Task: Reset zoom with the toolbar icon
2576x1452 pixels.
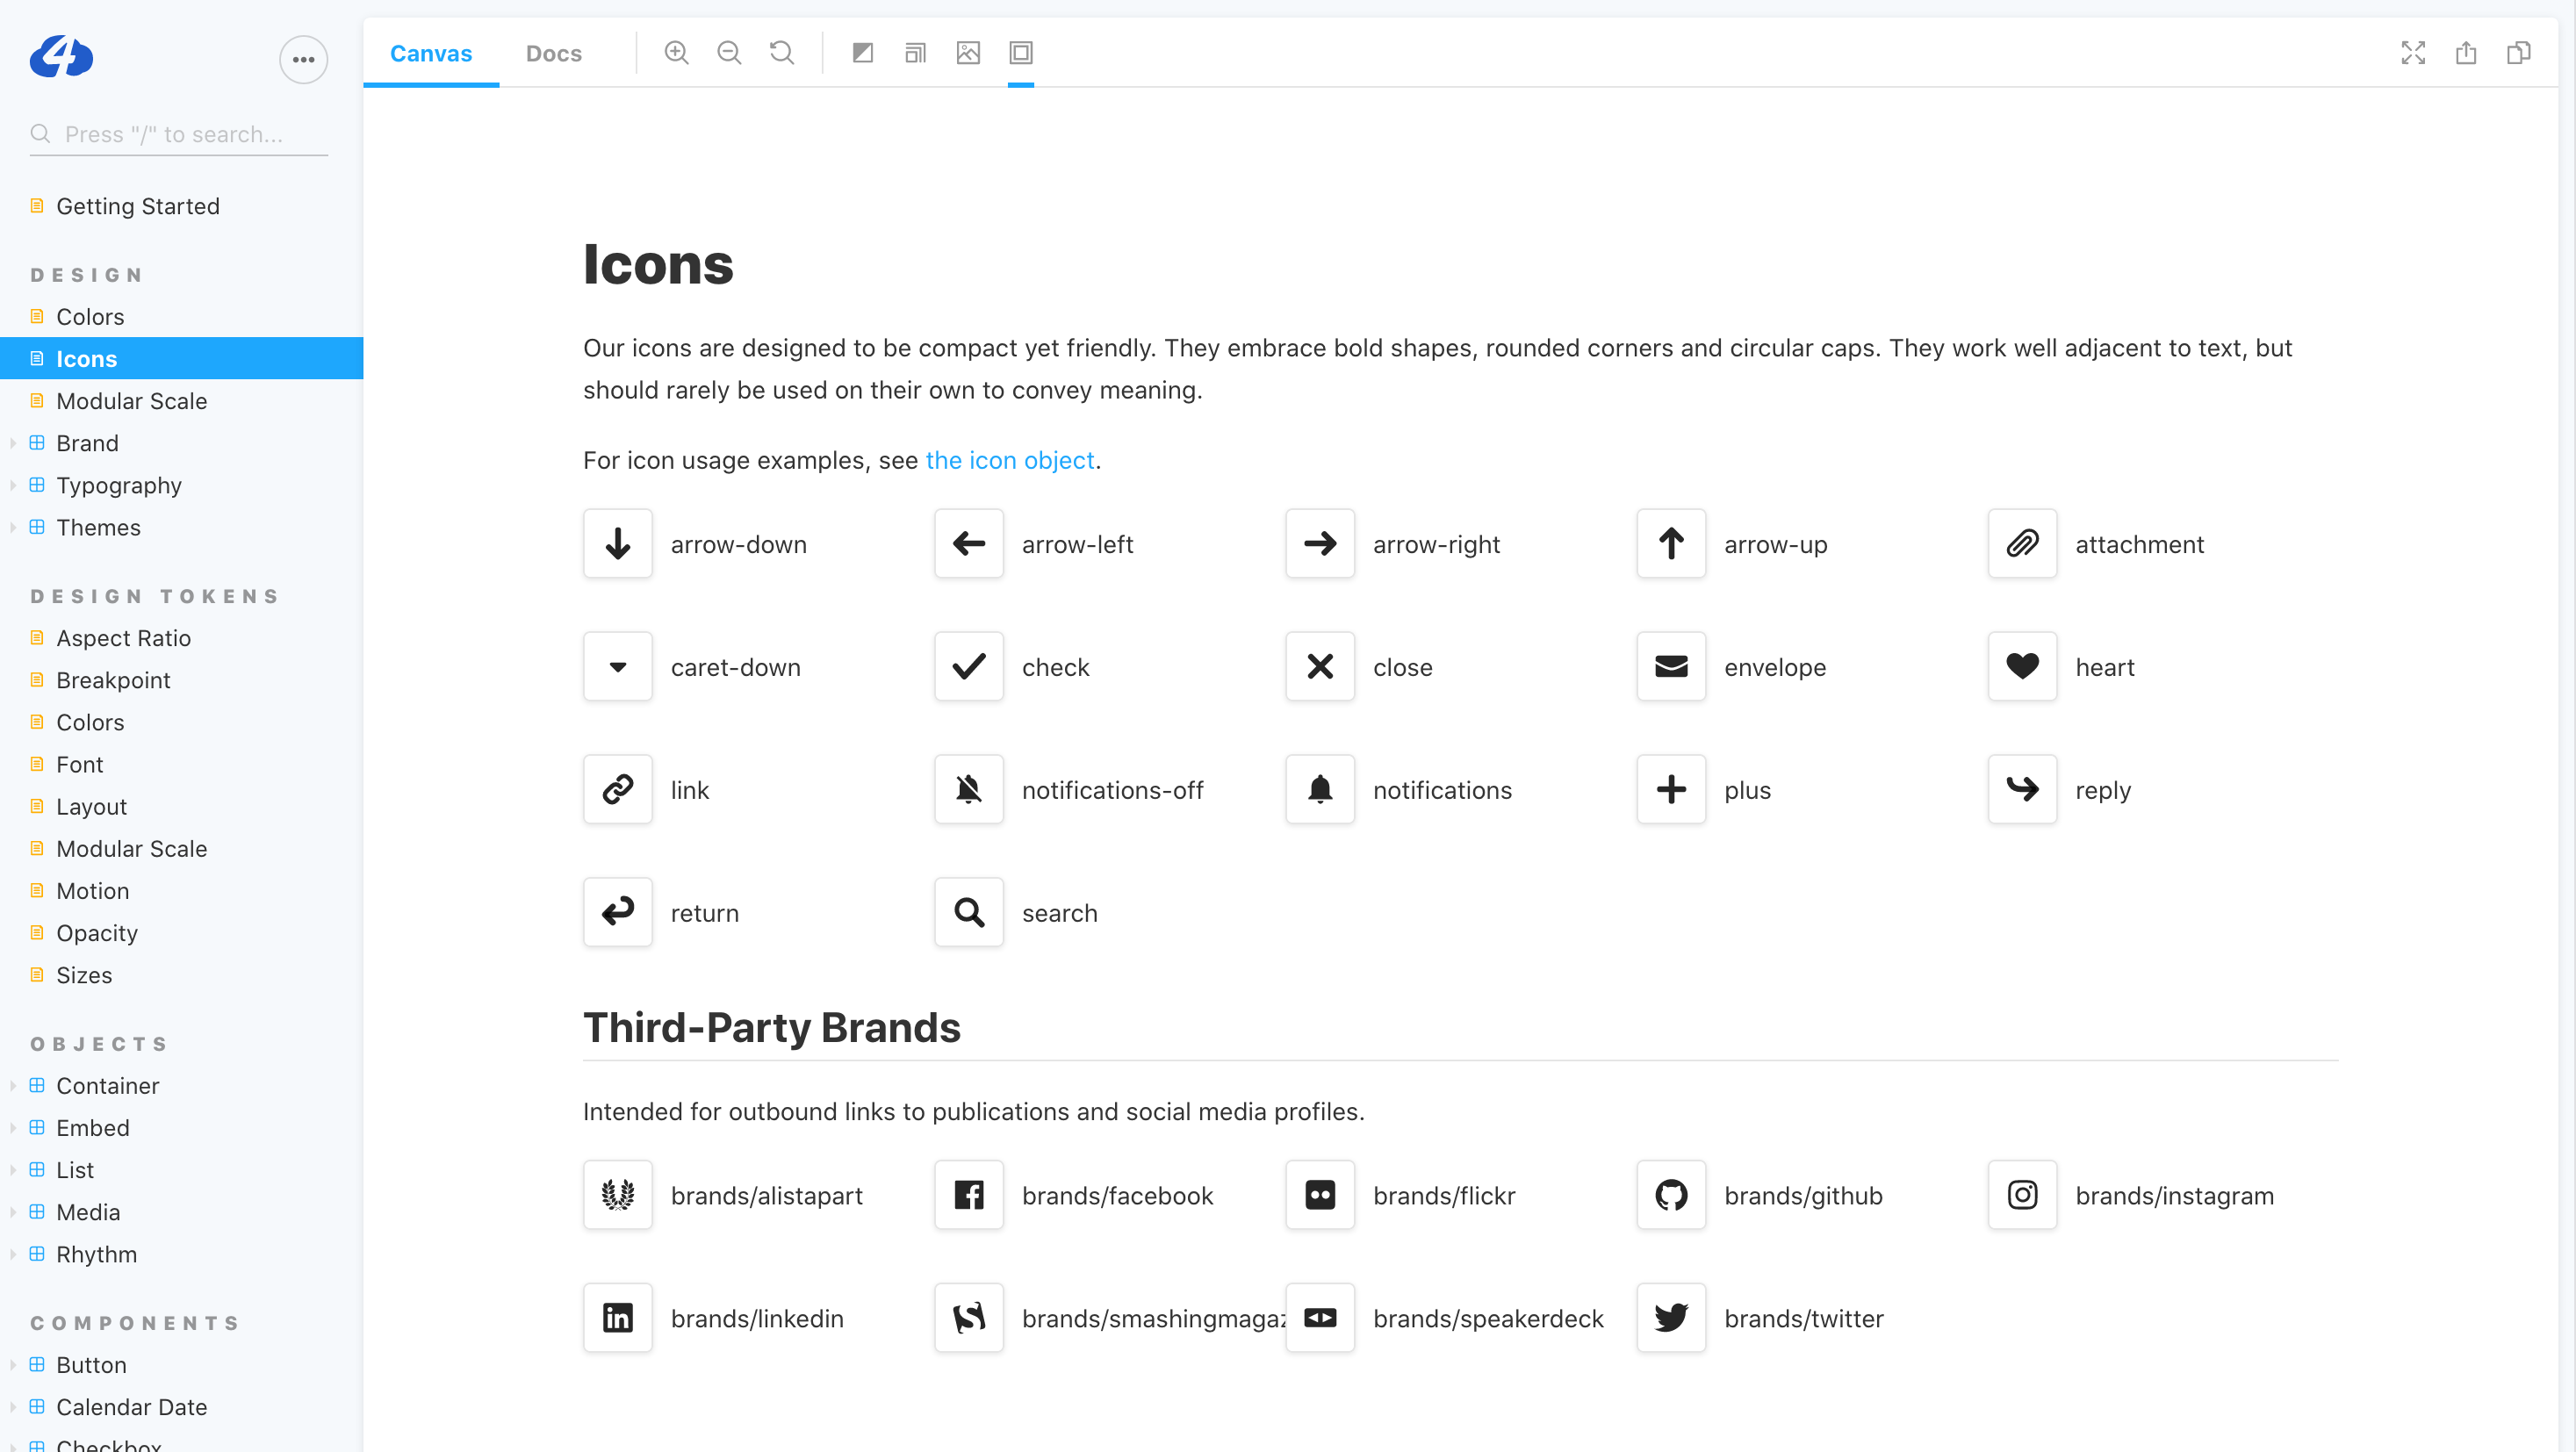Action: 782,53
